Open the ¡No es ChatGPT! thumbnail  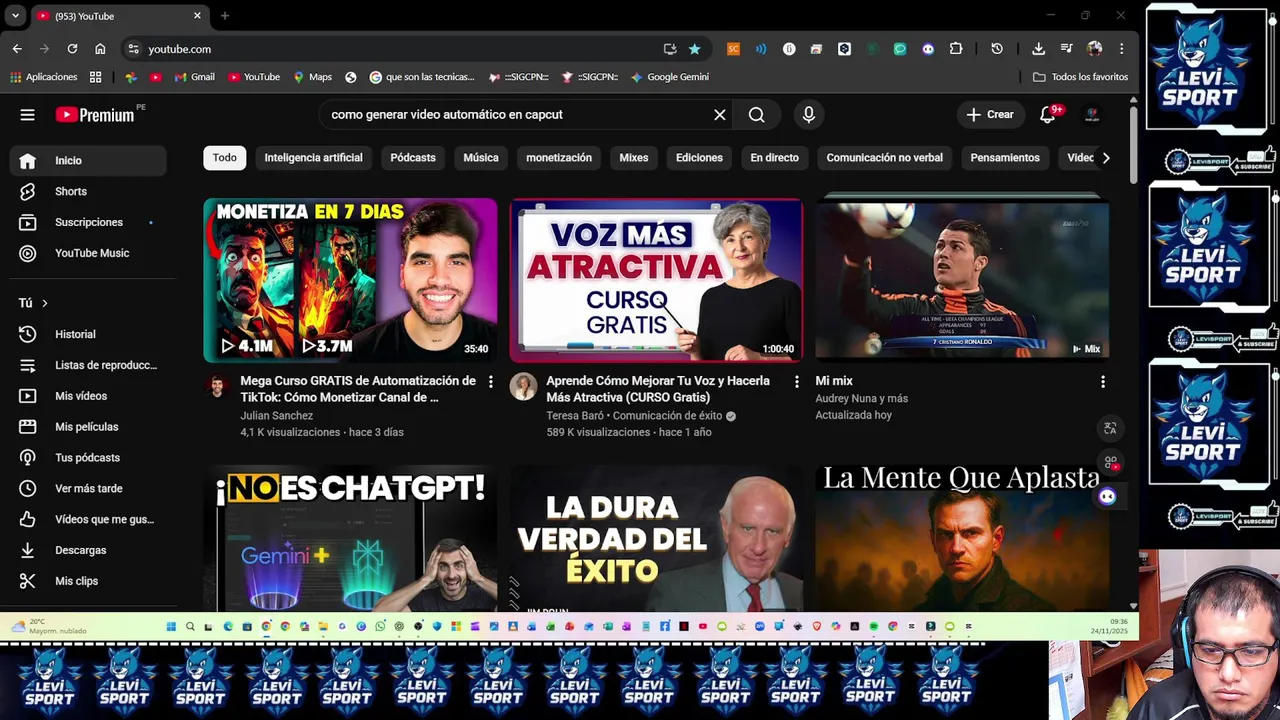(350, 538)
